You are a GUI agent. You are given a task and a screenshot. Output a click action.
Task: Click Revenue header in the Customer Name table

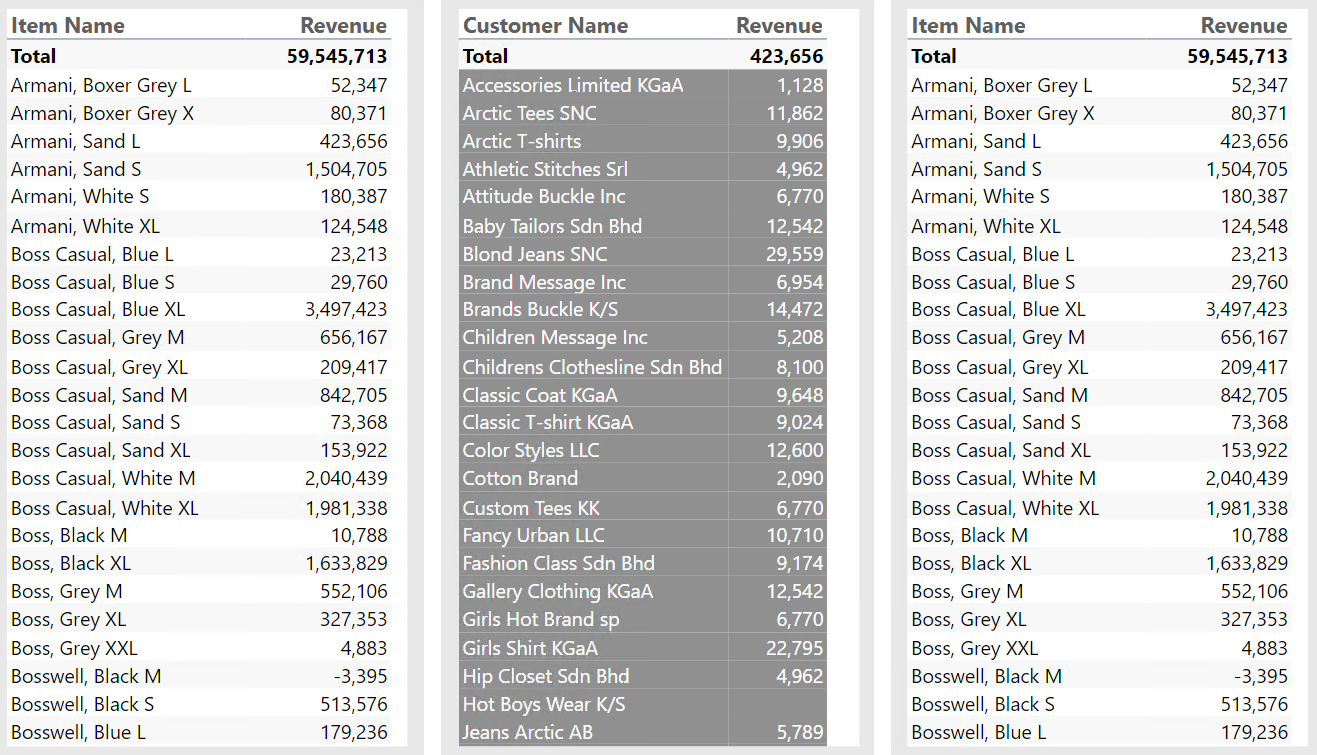[779, 26]
